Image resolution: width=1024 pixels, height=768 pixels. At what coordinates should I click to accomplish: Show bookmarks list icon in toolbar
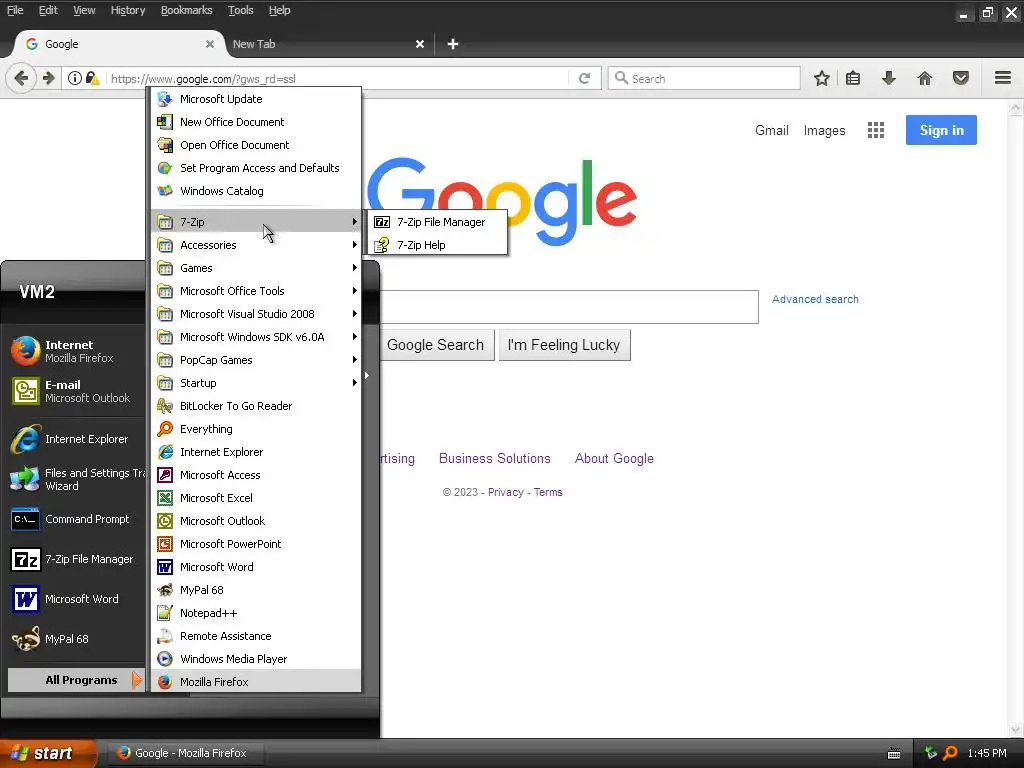853,78
